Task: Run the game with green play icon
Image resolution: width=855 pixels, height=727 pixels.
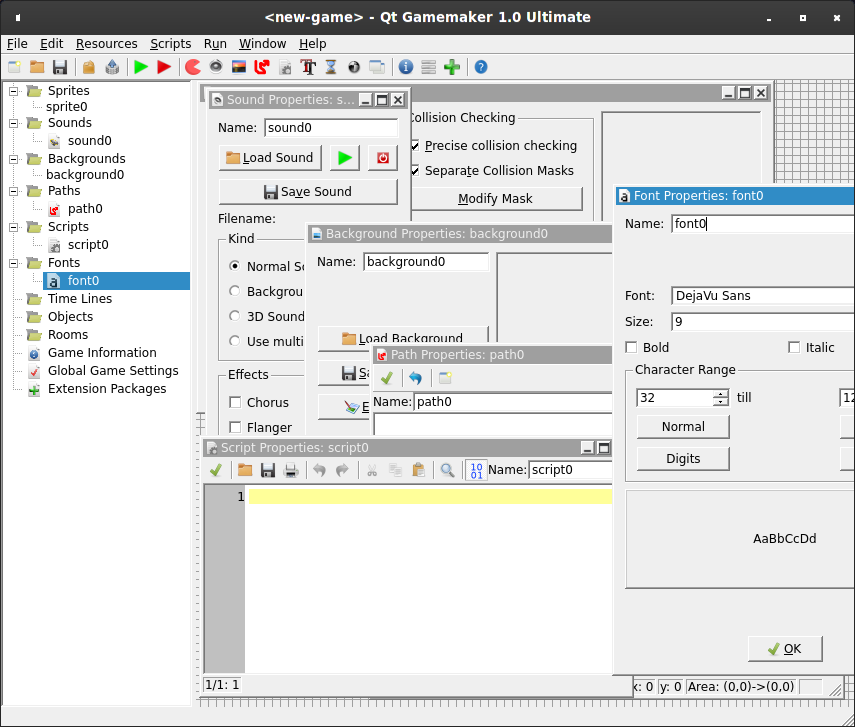Action: pyautogui.click(x=141, y=67)
